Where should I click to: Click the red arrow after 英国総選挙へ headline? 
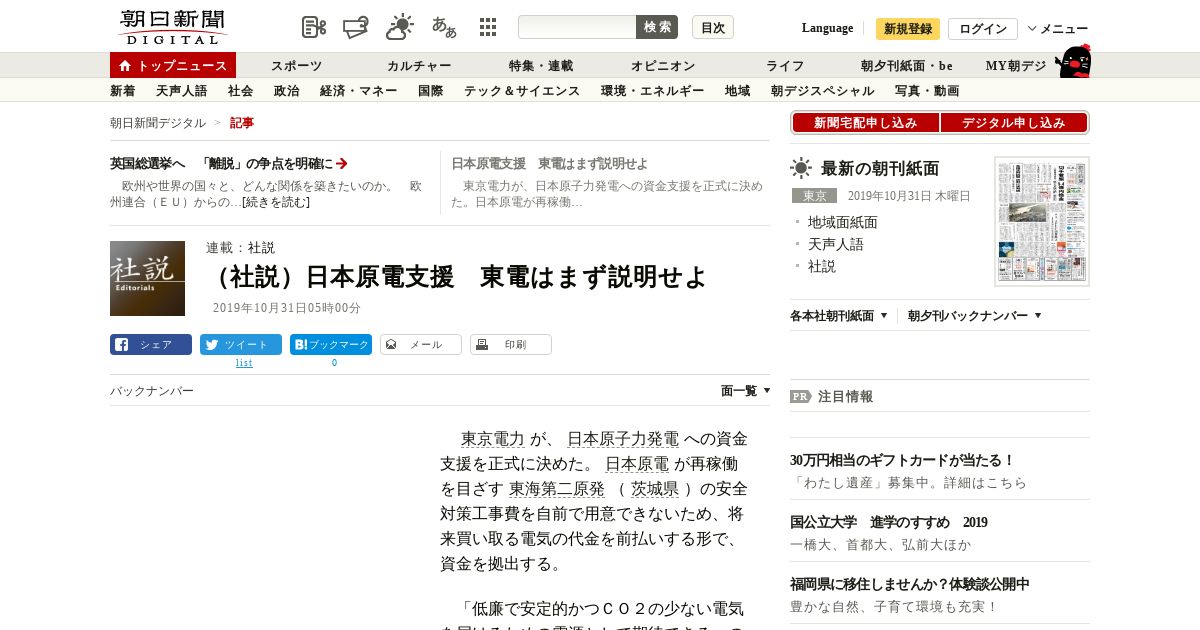click(x=342, y=164)
